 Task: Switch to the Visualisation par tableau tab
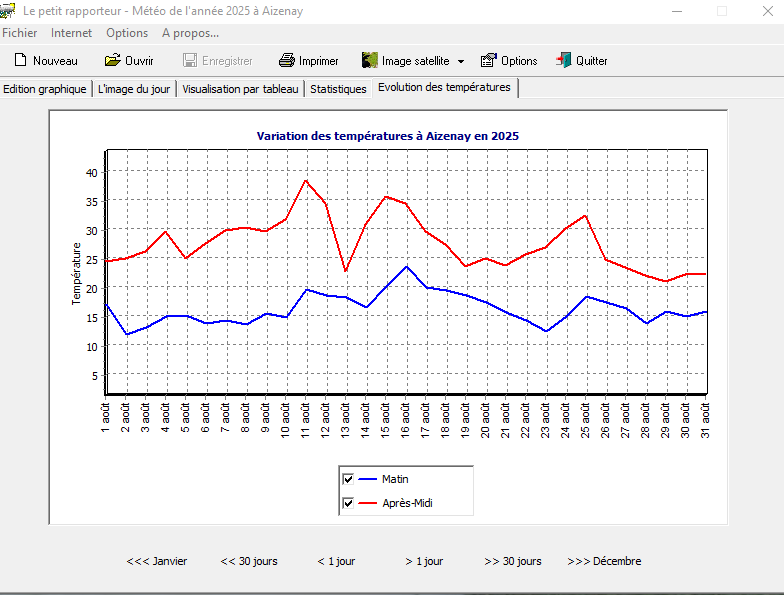pyautogui.click(x=240, y=89)
